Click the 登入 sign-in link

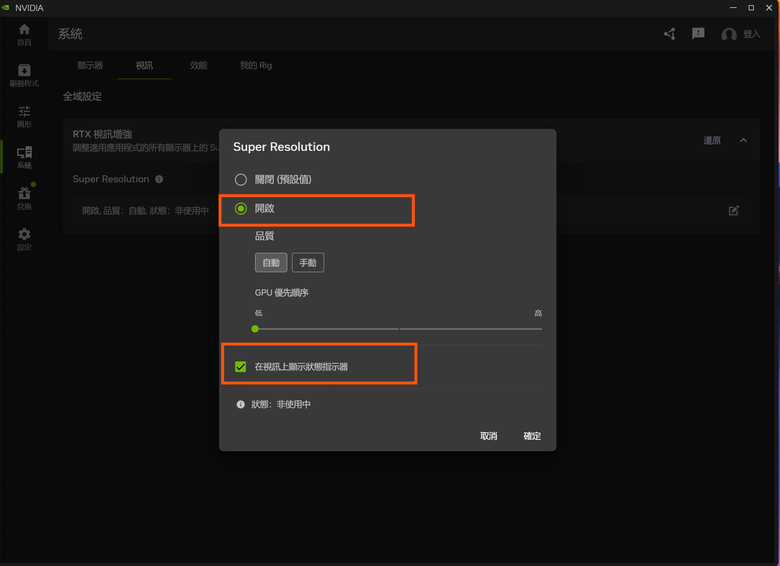752,34
